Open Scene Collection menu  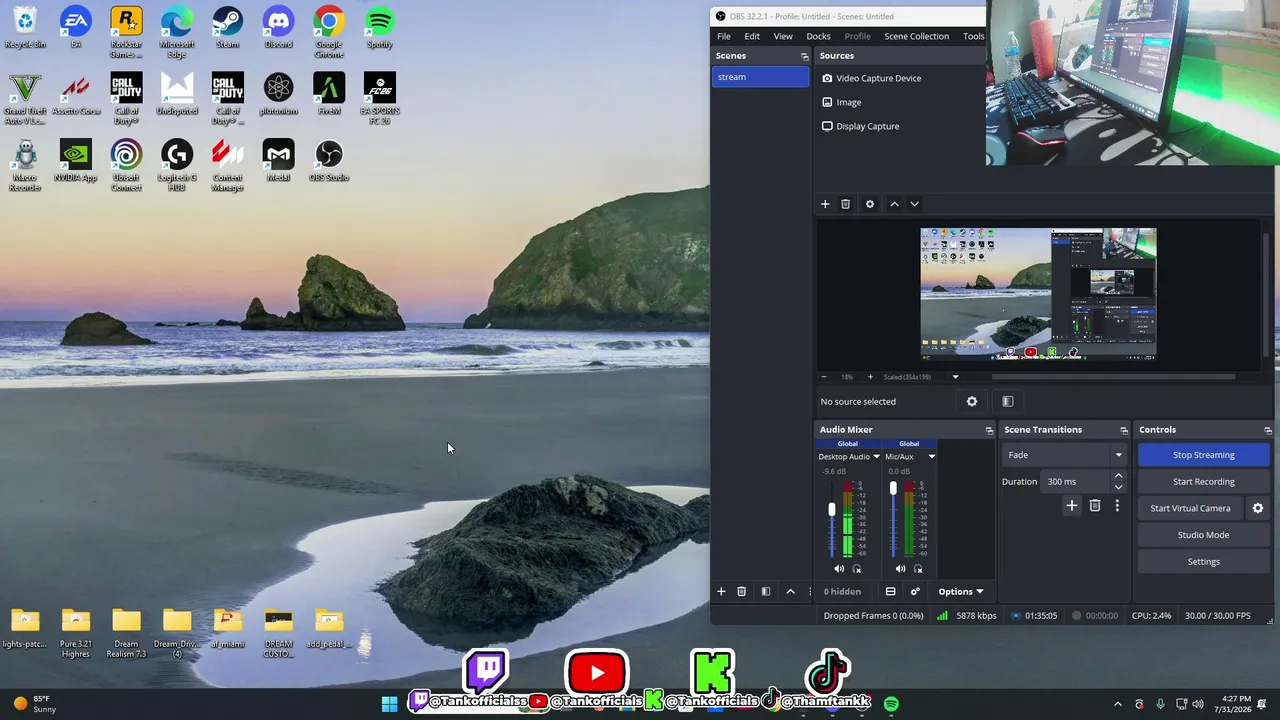point(916,36)
